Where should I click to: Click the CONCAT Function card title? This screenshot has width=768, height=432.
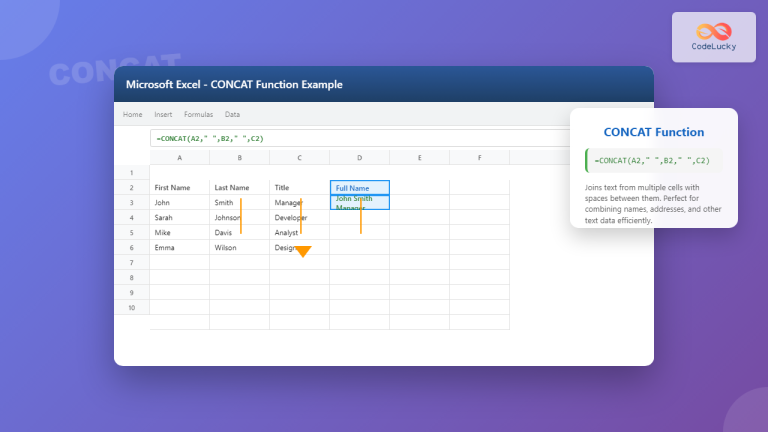pos(654,132)
